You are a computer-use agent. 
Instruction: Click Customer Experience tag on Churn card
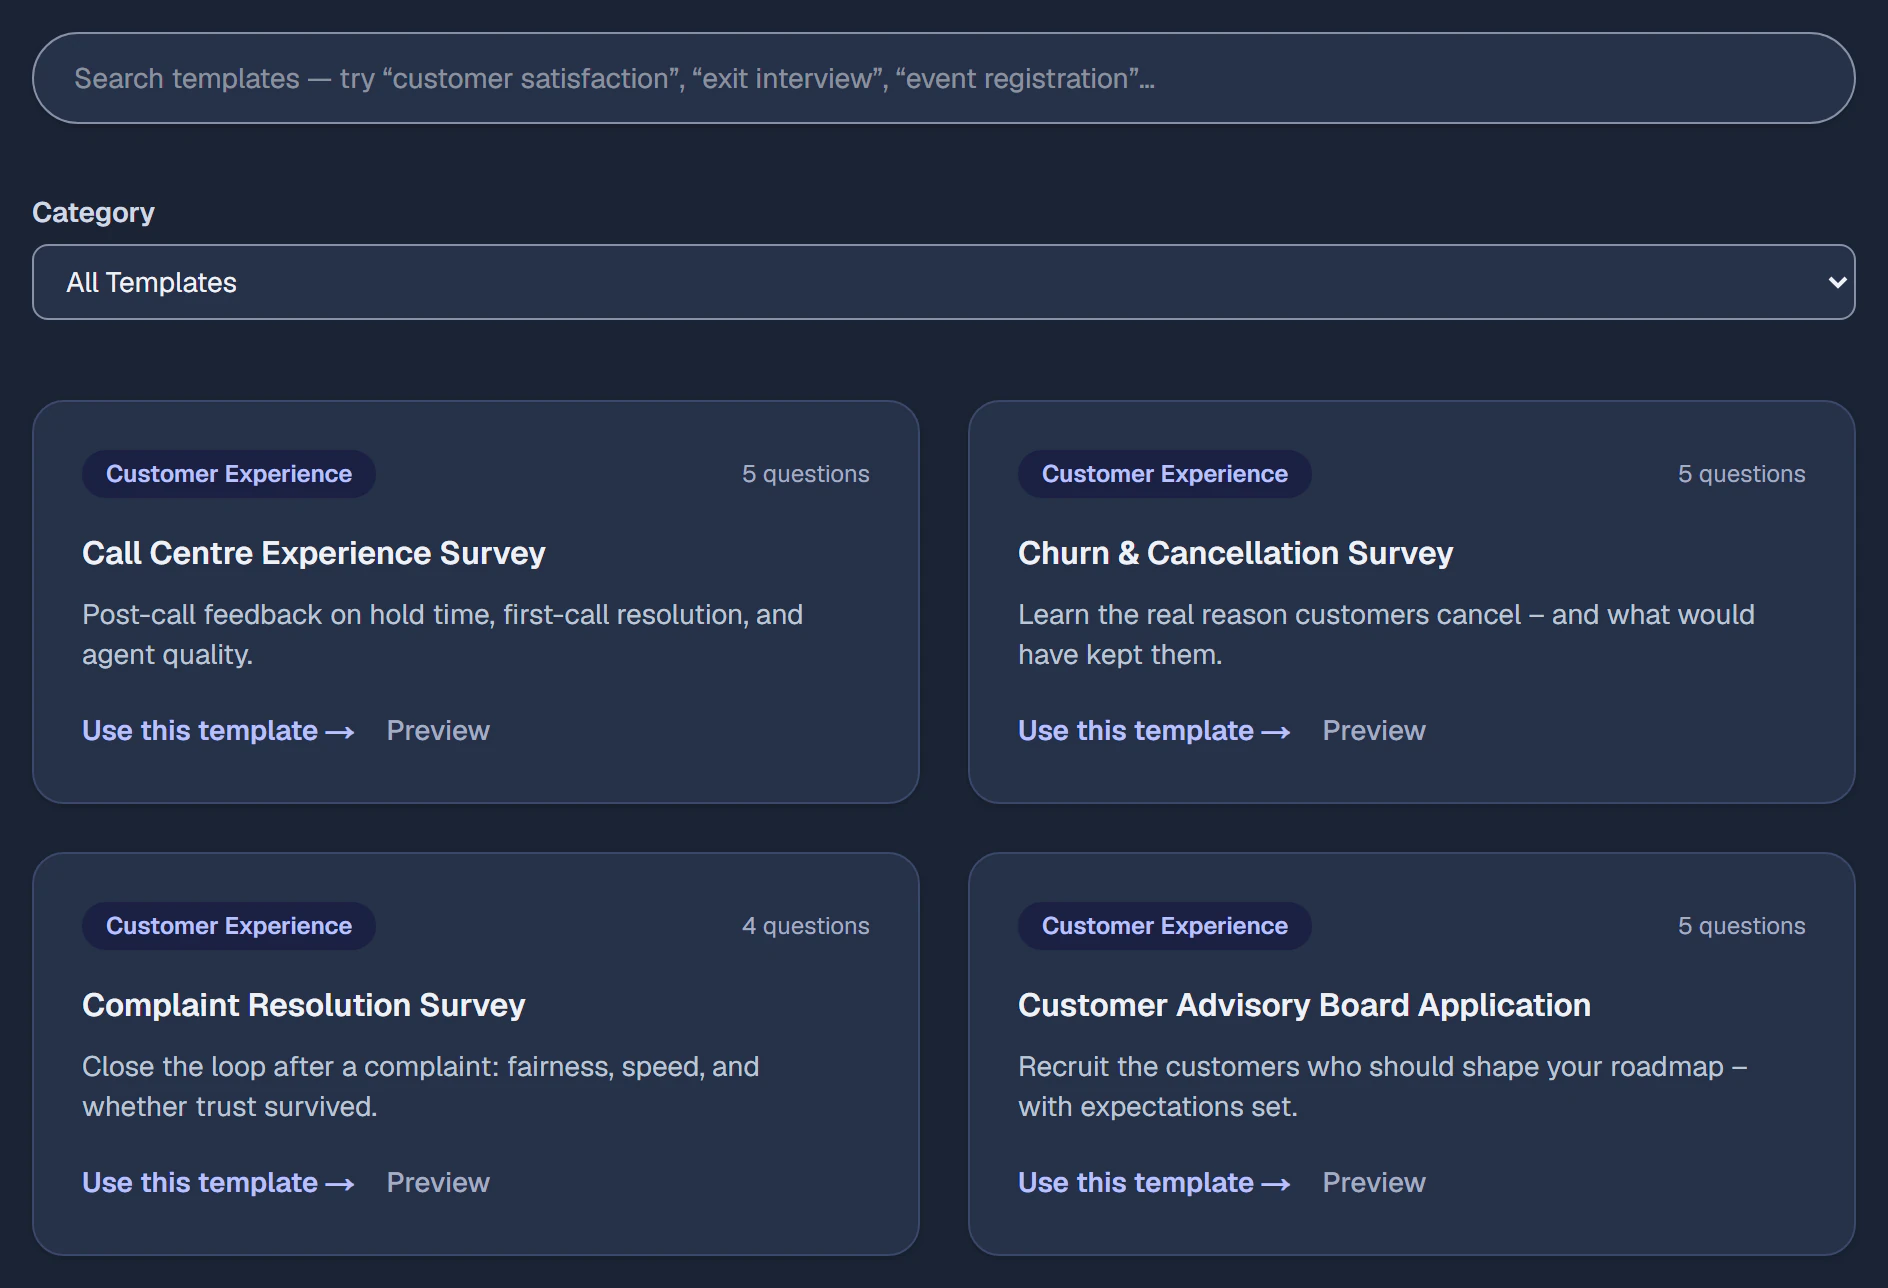[1165, 474]
